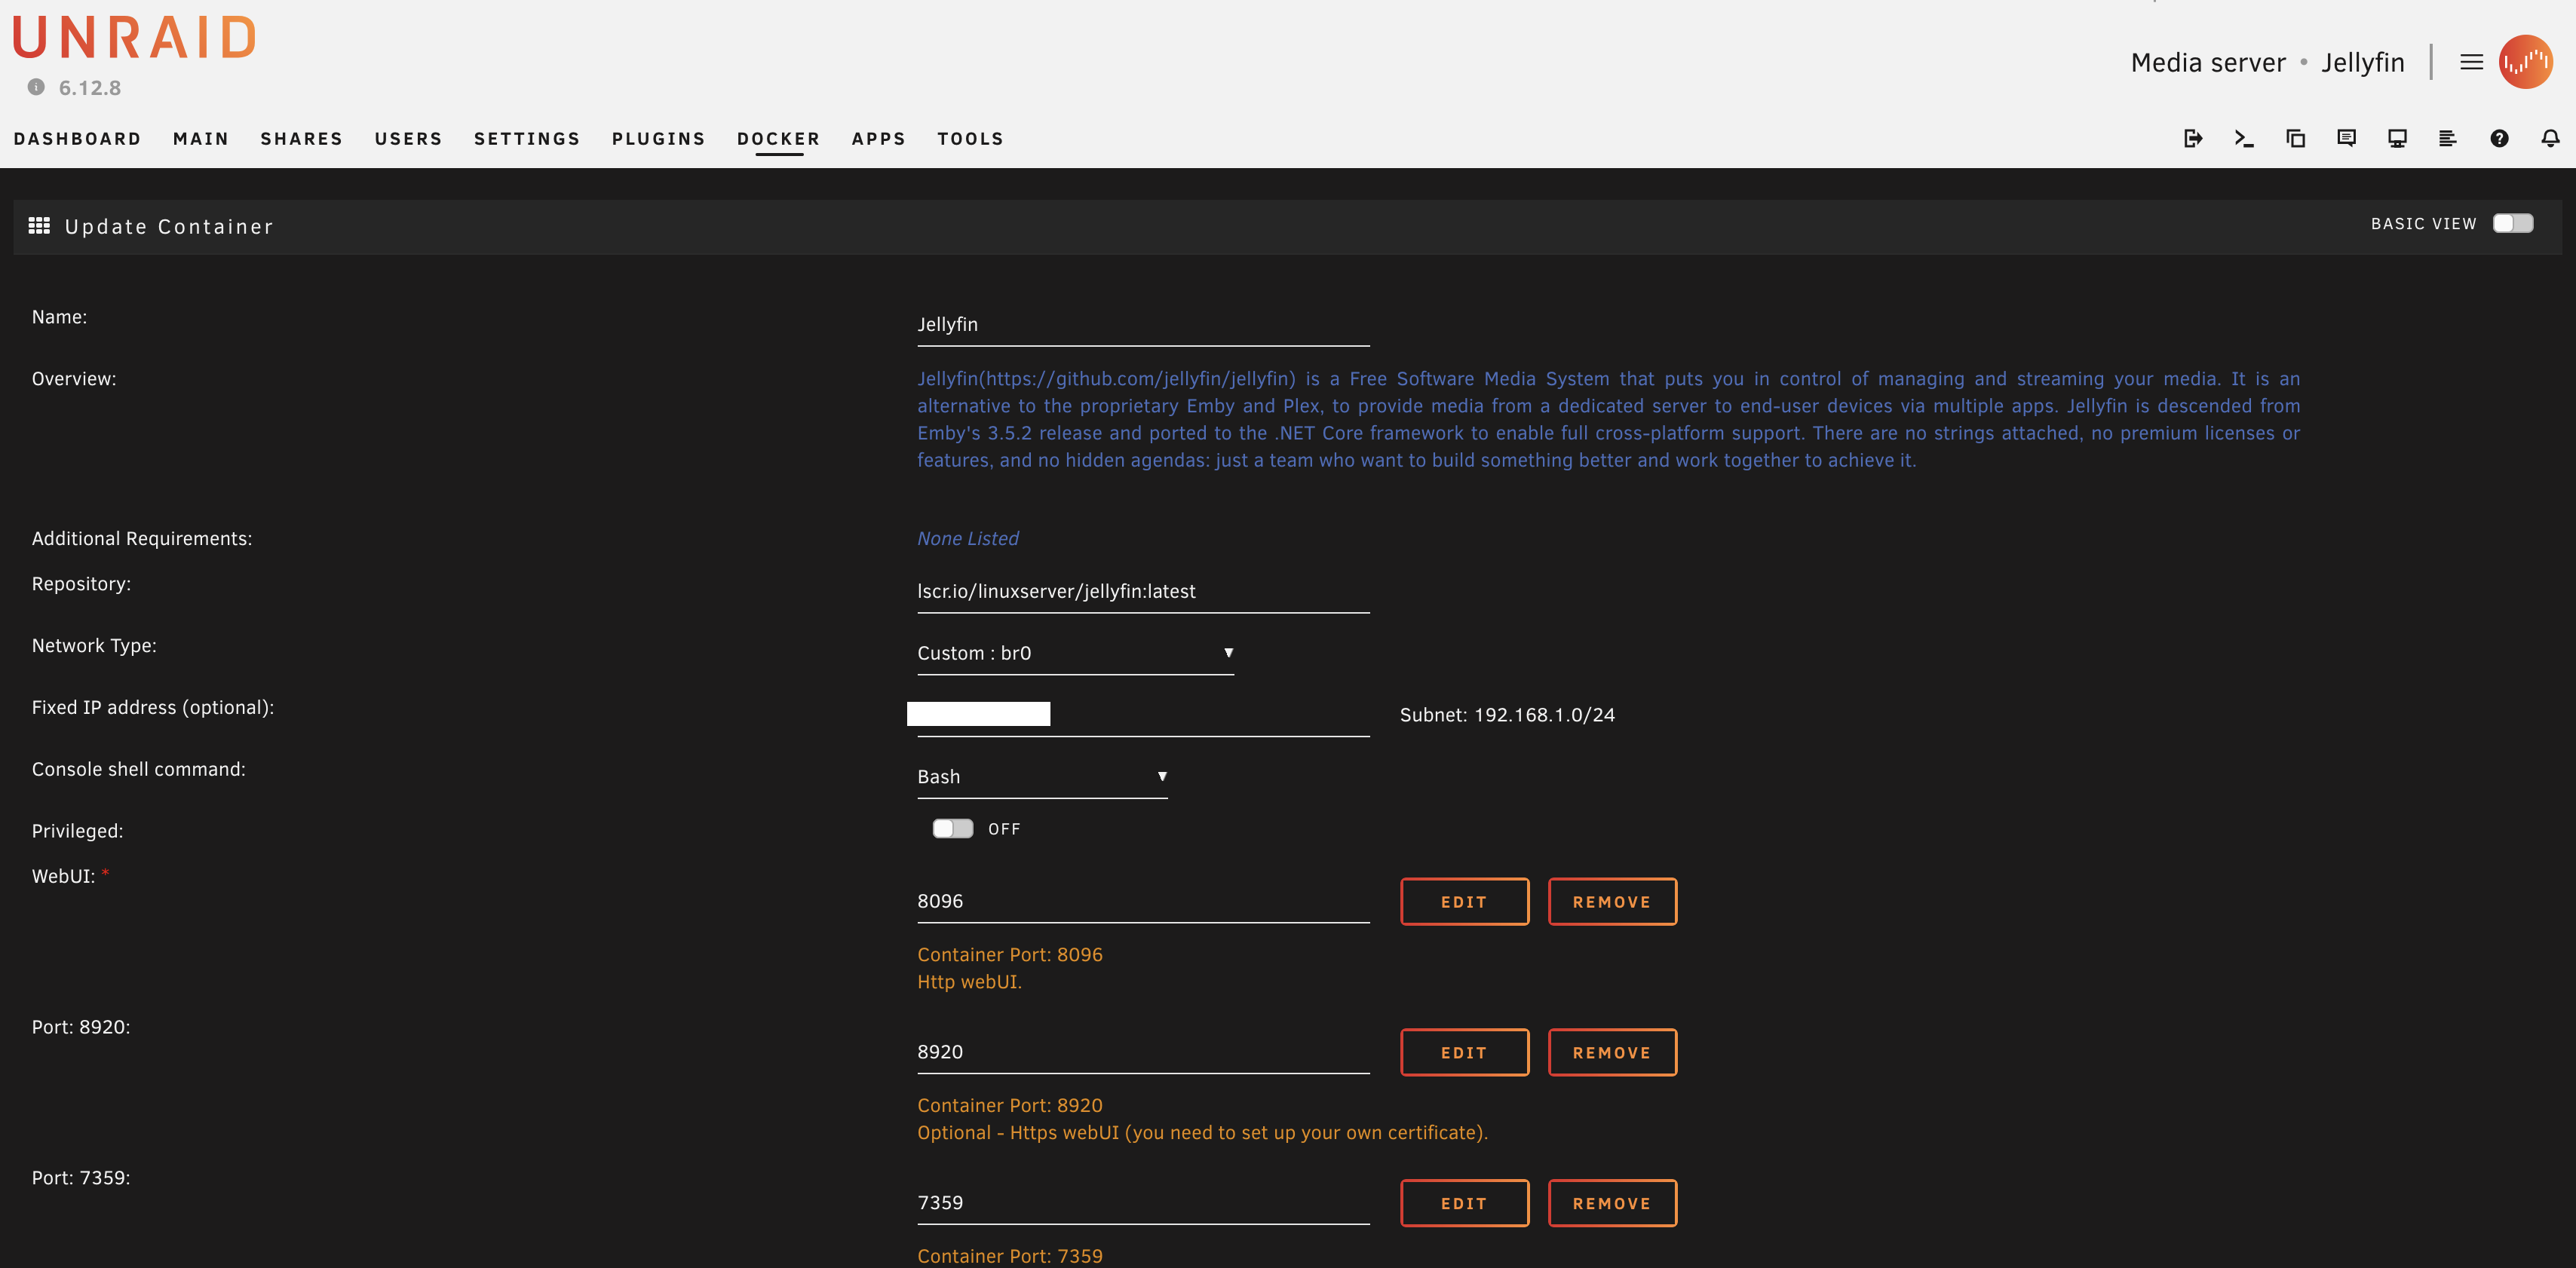Open the Console shell command Bash dropdown
Image resolution: width=2576 pixels, height=1268 pixels.
pos(1041,777)
